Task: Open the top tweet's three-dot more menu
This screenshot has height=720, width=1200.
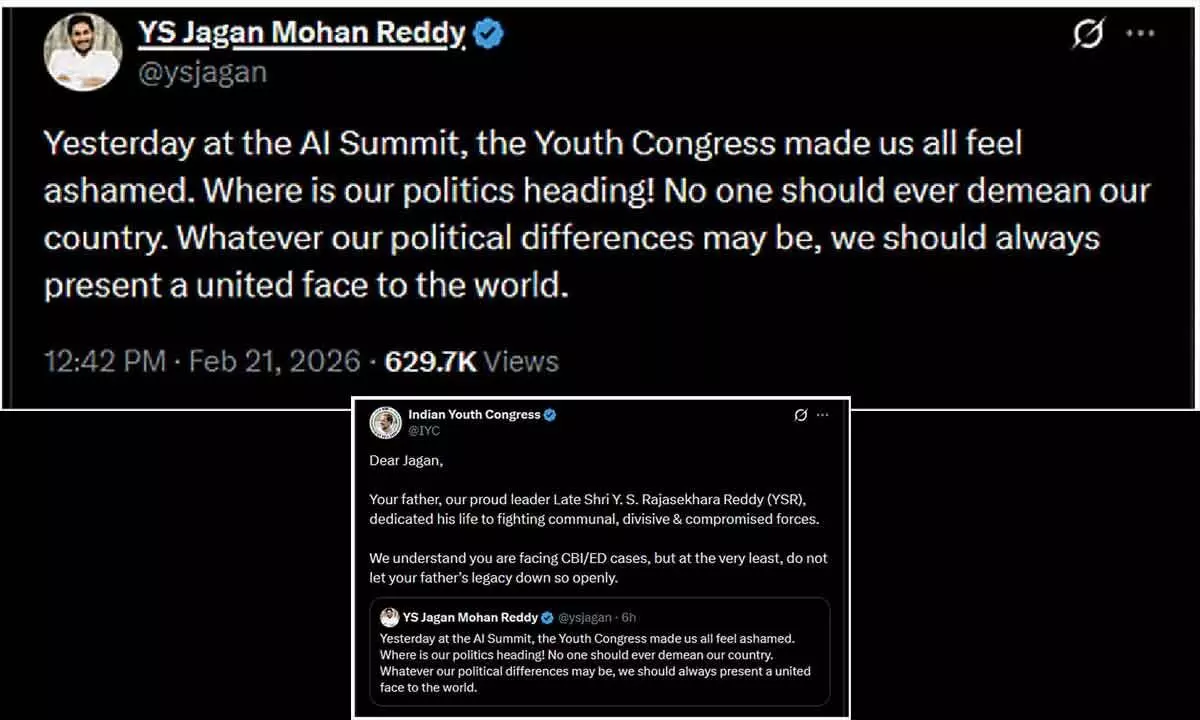Action: [x=1140, y=34]
